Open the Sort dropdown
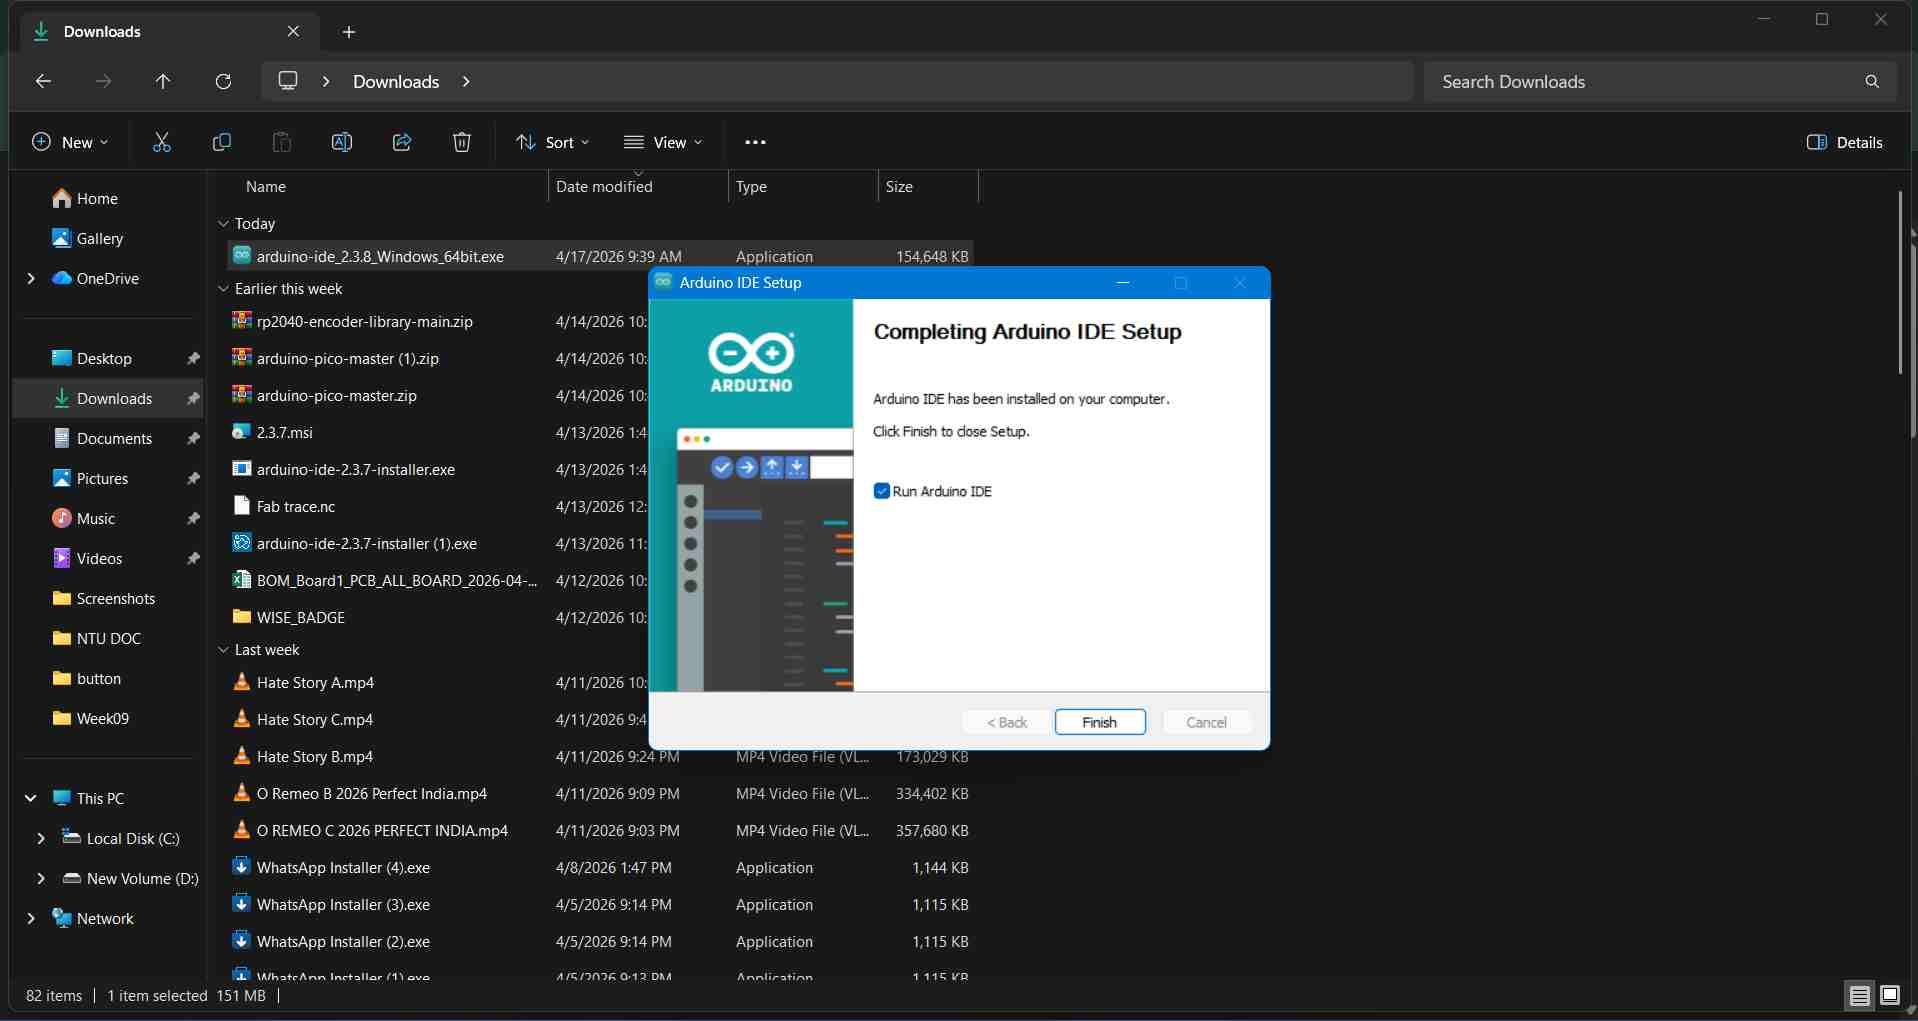Viewport: 1918px width, 1021px height. click(553, 142)
